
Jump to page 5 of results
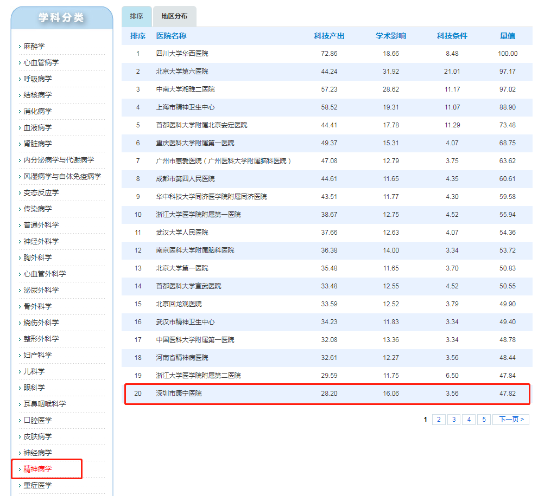pyautogui.click(x=484, y=419)
